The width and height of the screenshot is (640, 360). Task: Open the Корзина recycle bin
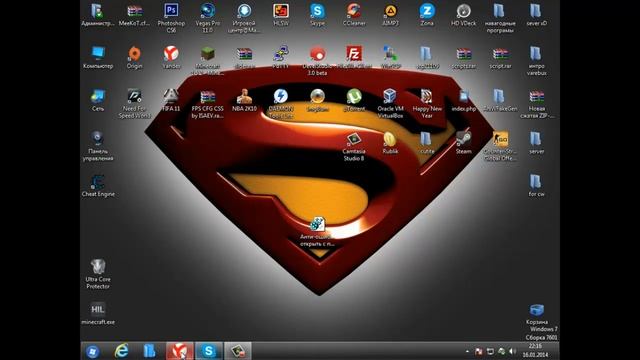click(x=536, y=310)
